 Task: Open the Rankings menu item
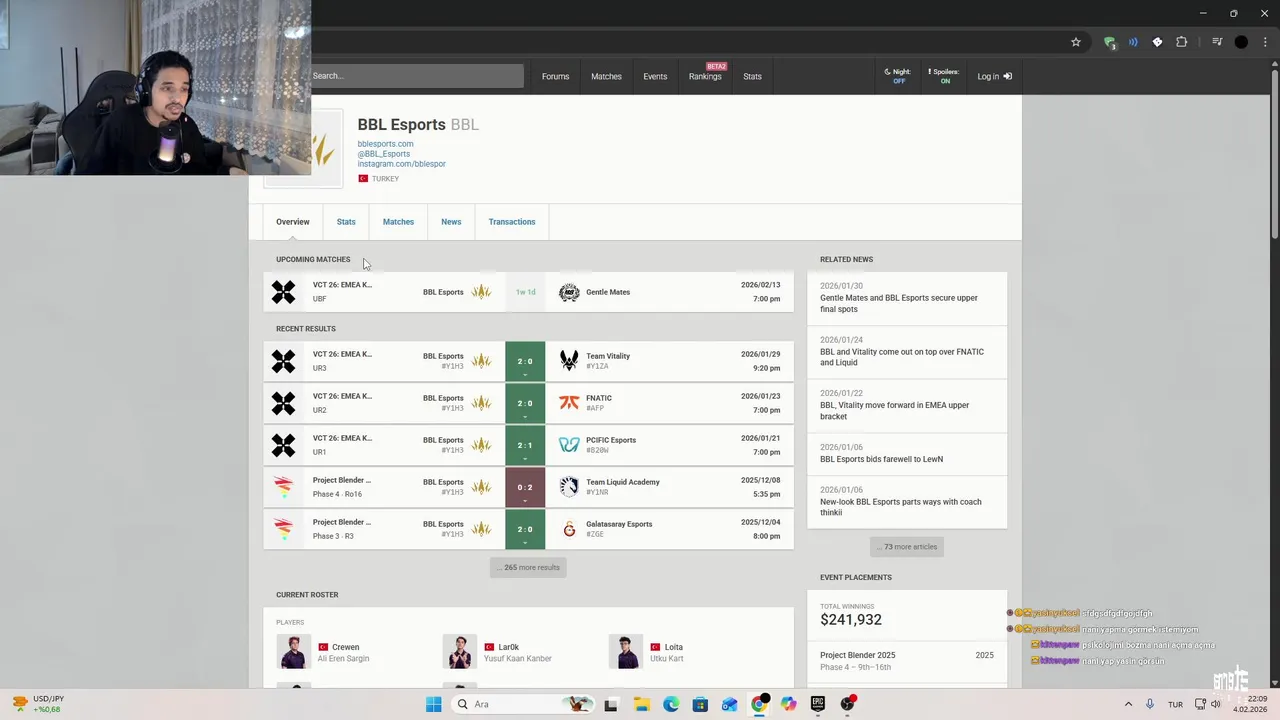[x=705, y=76]
